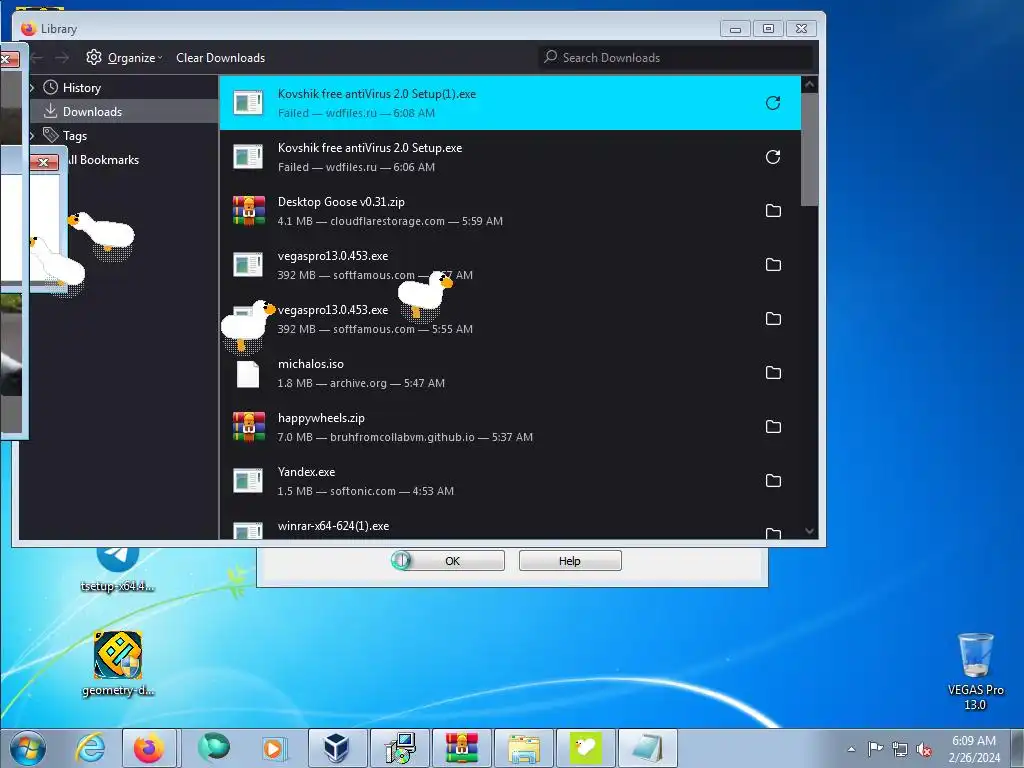Click the Downloads arrow icon in sidebar
This screenshot has height=768, width=1024.
pyautogui.click(x=50, y=111)
